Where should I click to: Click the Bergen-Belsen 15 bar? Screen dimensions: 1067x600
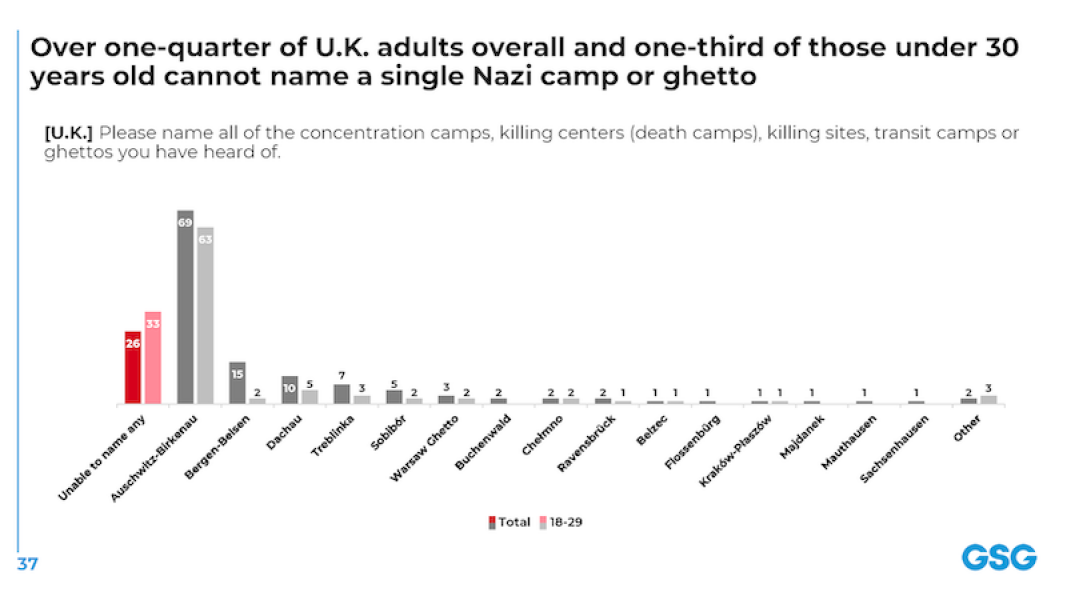(237, 382)
